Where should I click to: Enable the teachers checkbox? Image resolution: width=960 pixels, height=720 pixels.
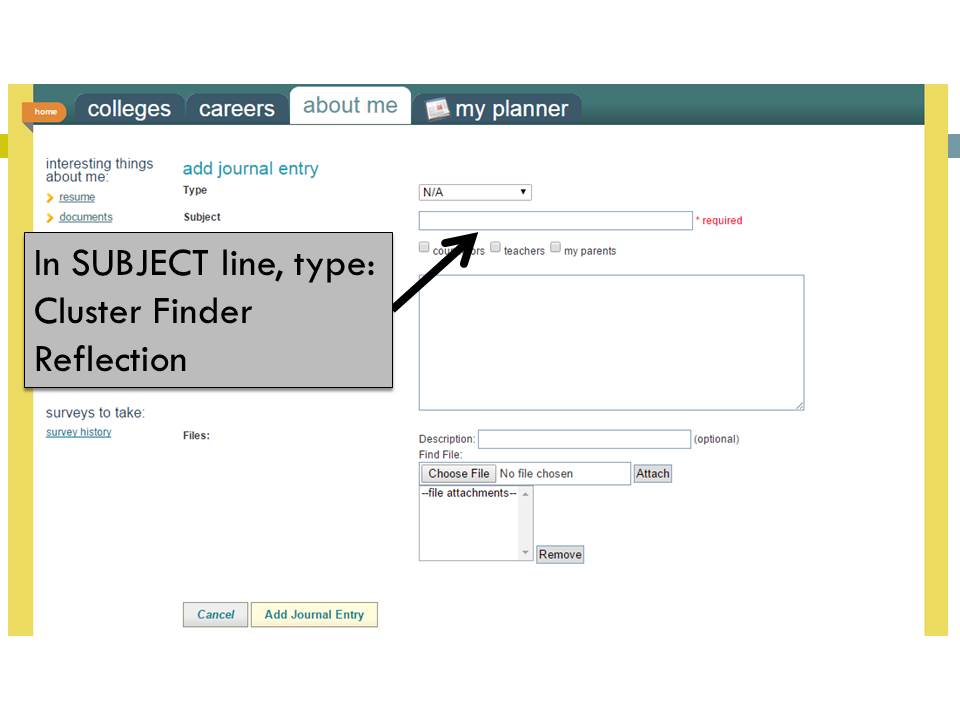coord(495,247)
